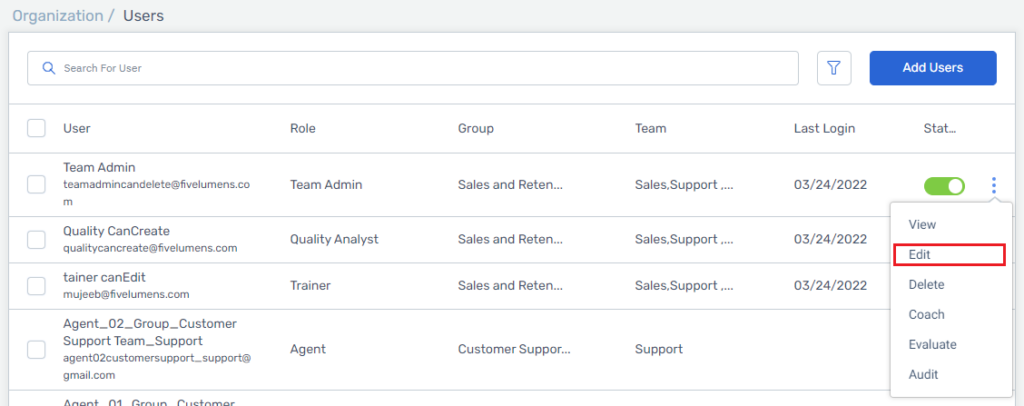Viewport: 1024px width, 406px height.
Task: Check the select-all checkbox in header
Action: point(36,129)
